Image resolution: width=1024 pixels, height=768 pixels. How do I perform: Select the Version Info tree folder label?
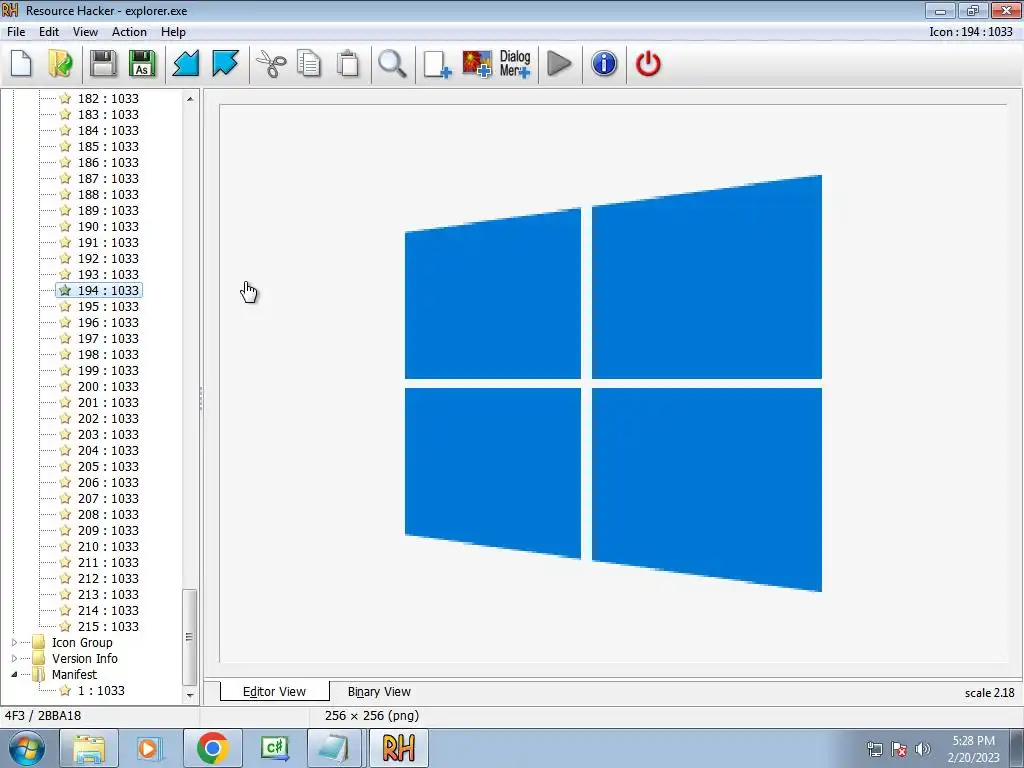[x=85, y=658]
